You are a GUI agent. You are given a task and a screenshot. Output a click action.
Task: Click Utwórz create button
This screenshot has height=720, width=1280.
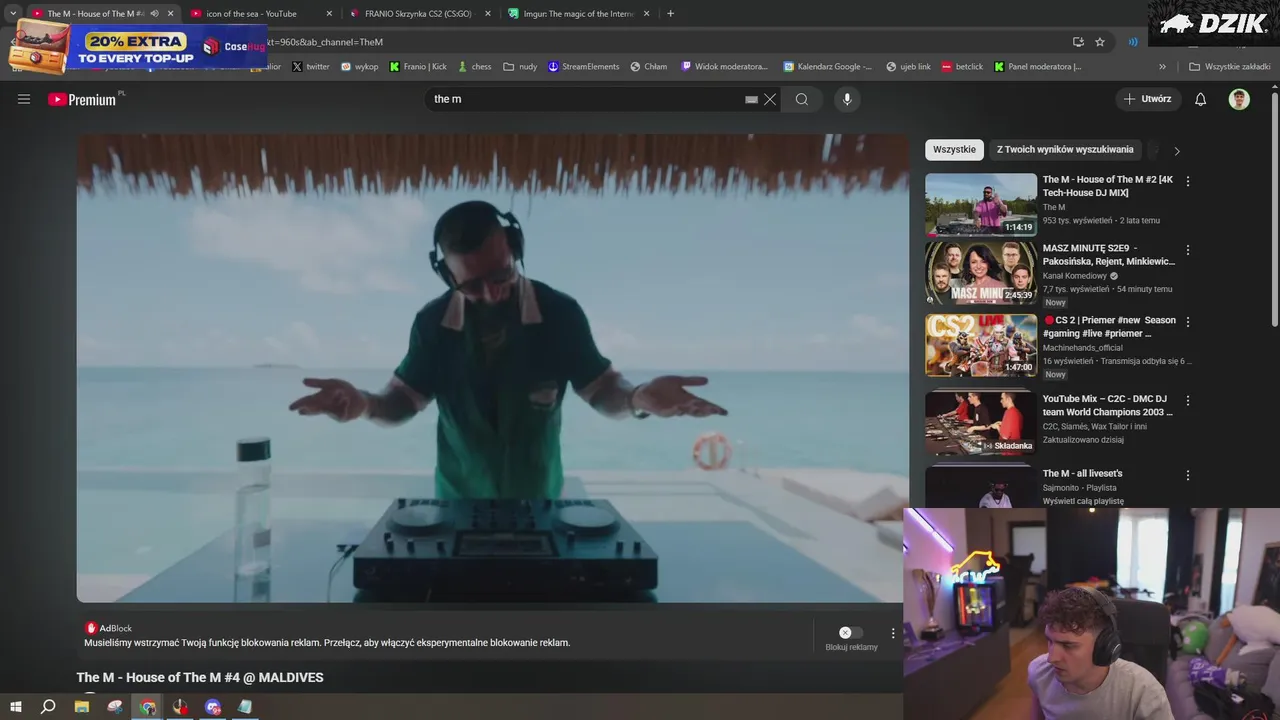click(1148, 99)
